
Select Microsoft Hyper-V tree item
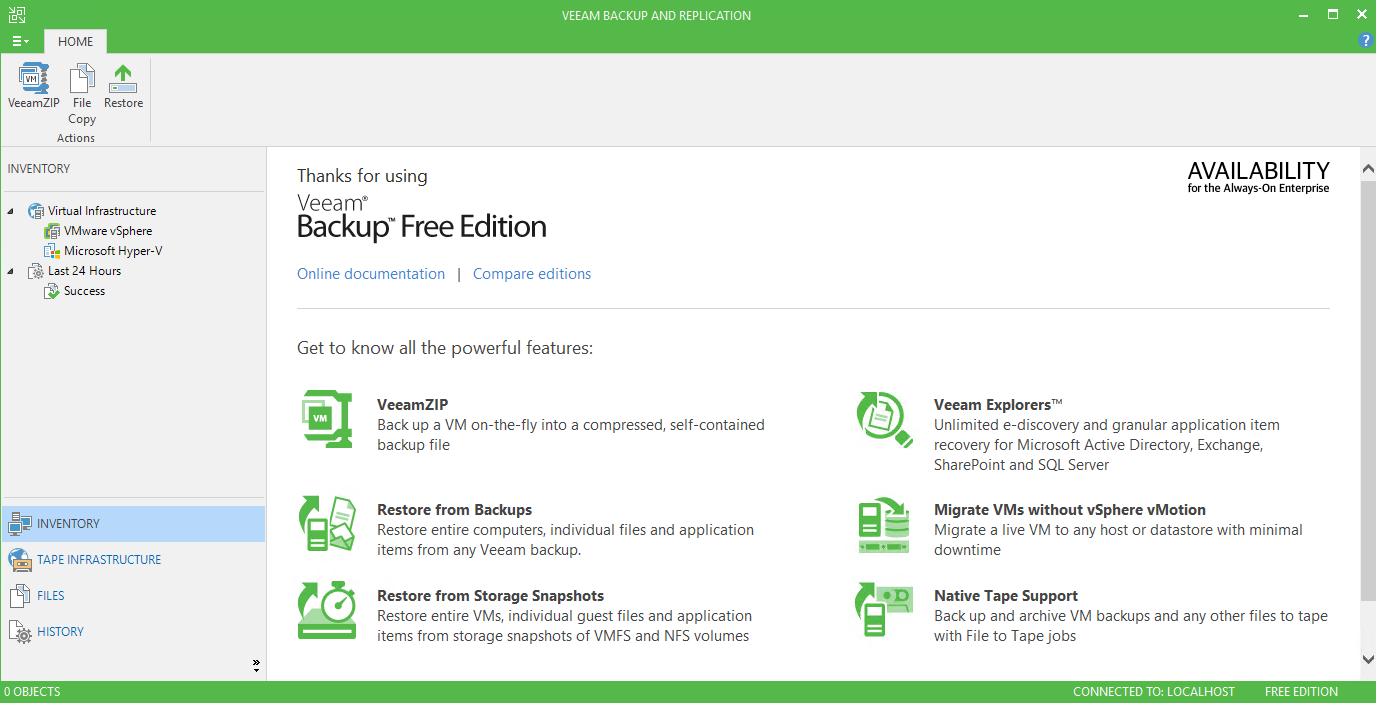click(113, 251)
